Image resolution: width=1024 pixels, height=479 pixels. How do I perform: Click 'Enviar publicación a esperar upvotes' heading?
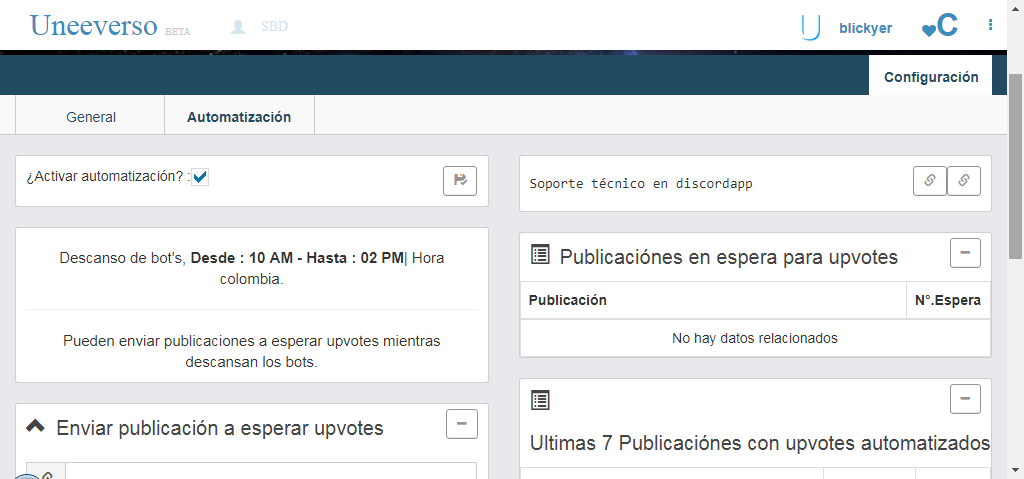point(219,428)
